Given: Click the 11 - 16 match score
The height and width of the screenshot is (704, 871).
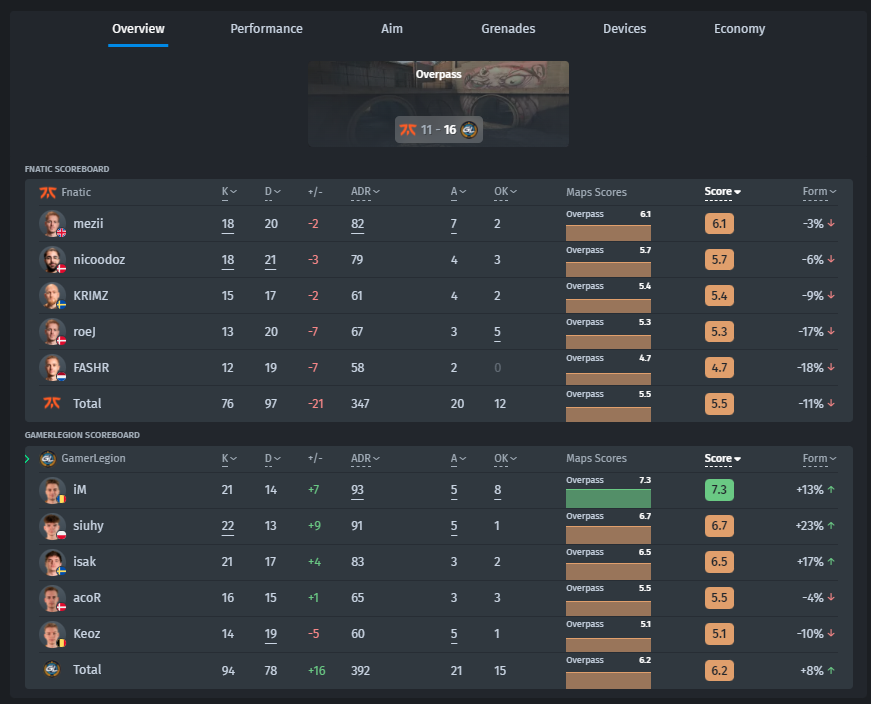Looking at the screenshot, I should (x=438, y=129).
